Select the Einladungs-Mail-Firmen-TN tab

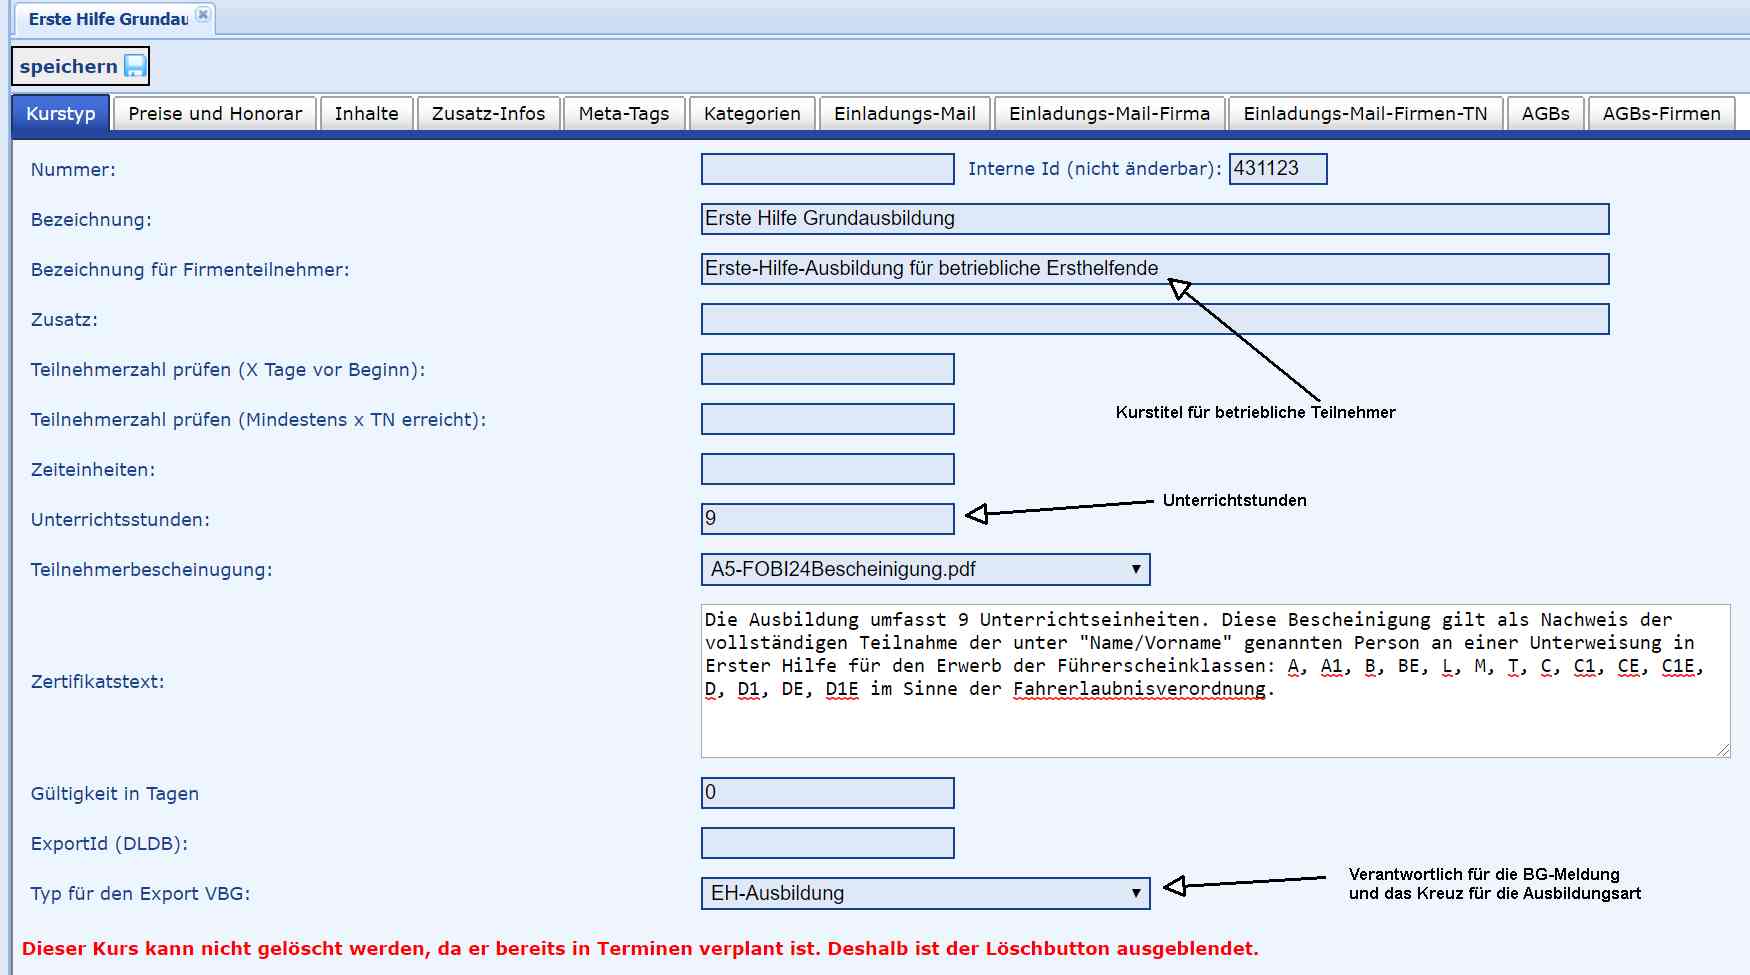point(1365,114)
